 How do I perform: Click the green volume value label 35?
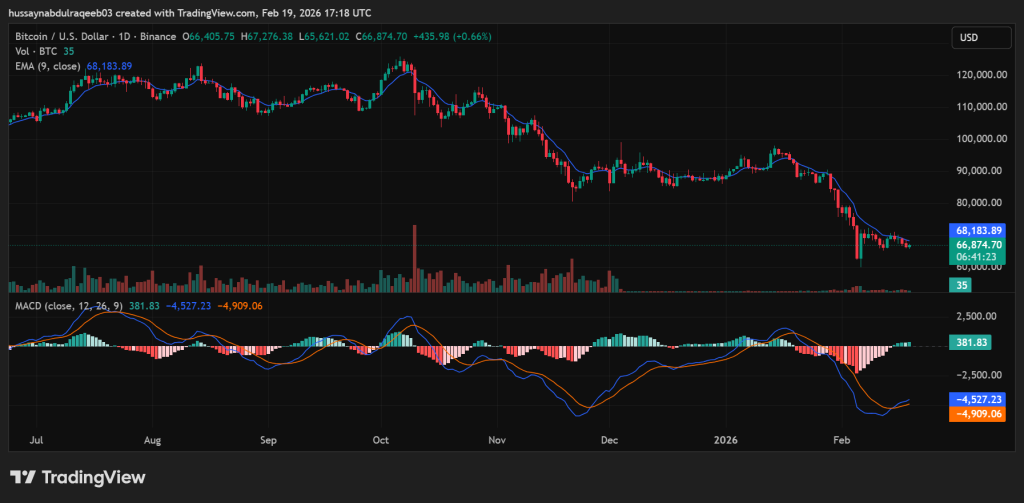click(960, 285)
